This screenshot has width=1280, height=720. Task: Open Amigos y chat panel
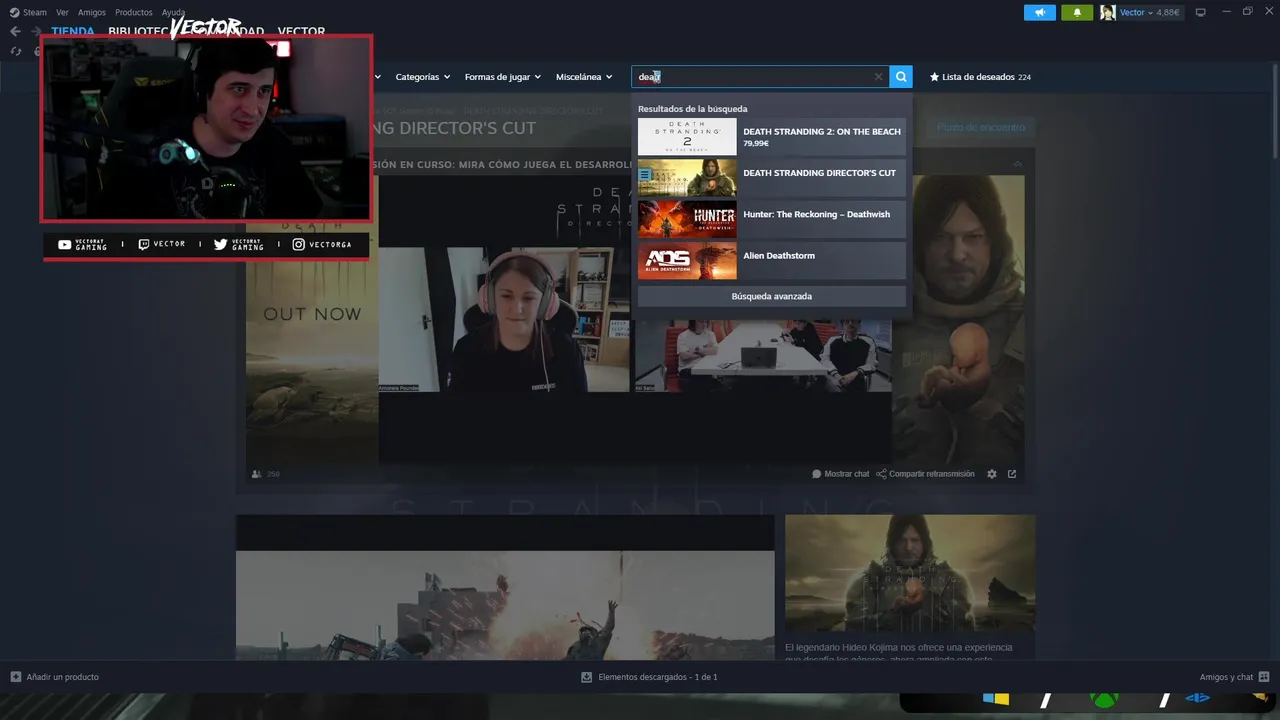(x=1234, y=677)
